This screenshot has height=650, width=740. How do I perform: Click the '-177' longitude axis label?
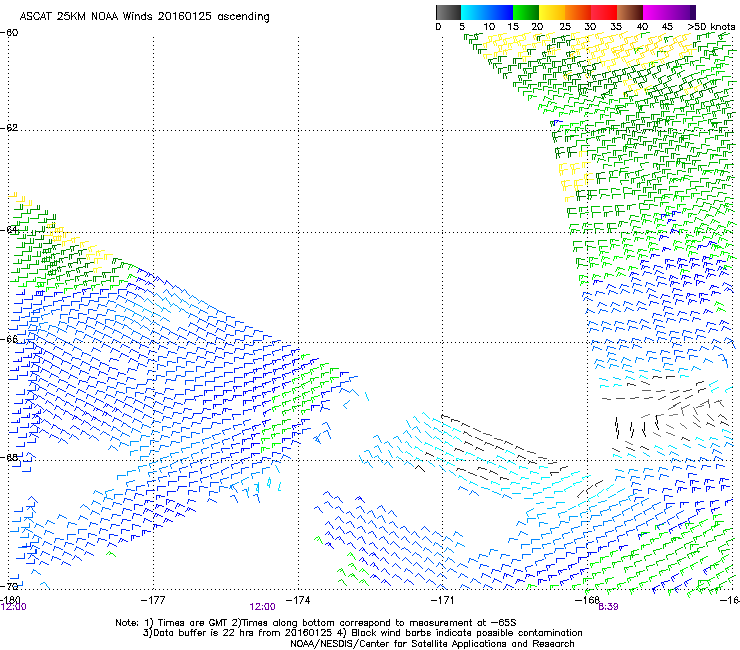(x=153, y=600)
